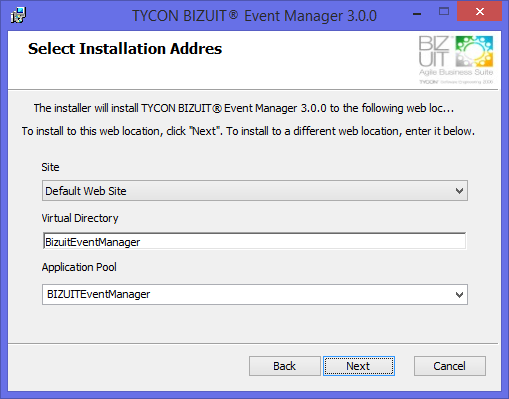The width and height of the screenshot is (509, 399).
Task: Open the Site dropdown showing Default Web Site
Action: point(255,191)
